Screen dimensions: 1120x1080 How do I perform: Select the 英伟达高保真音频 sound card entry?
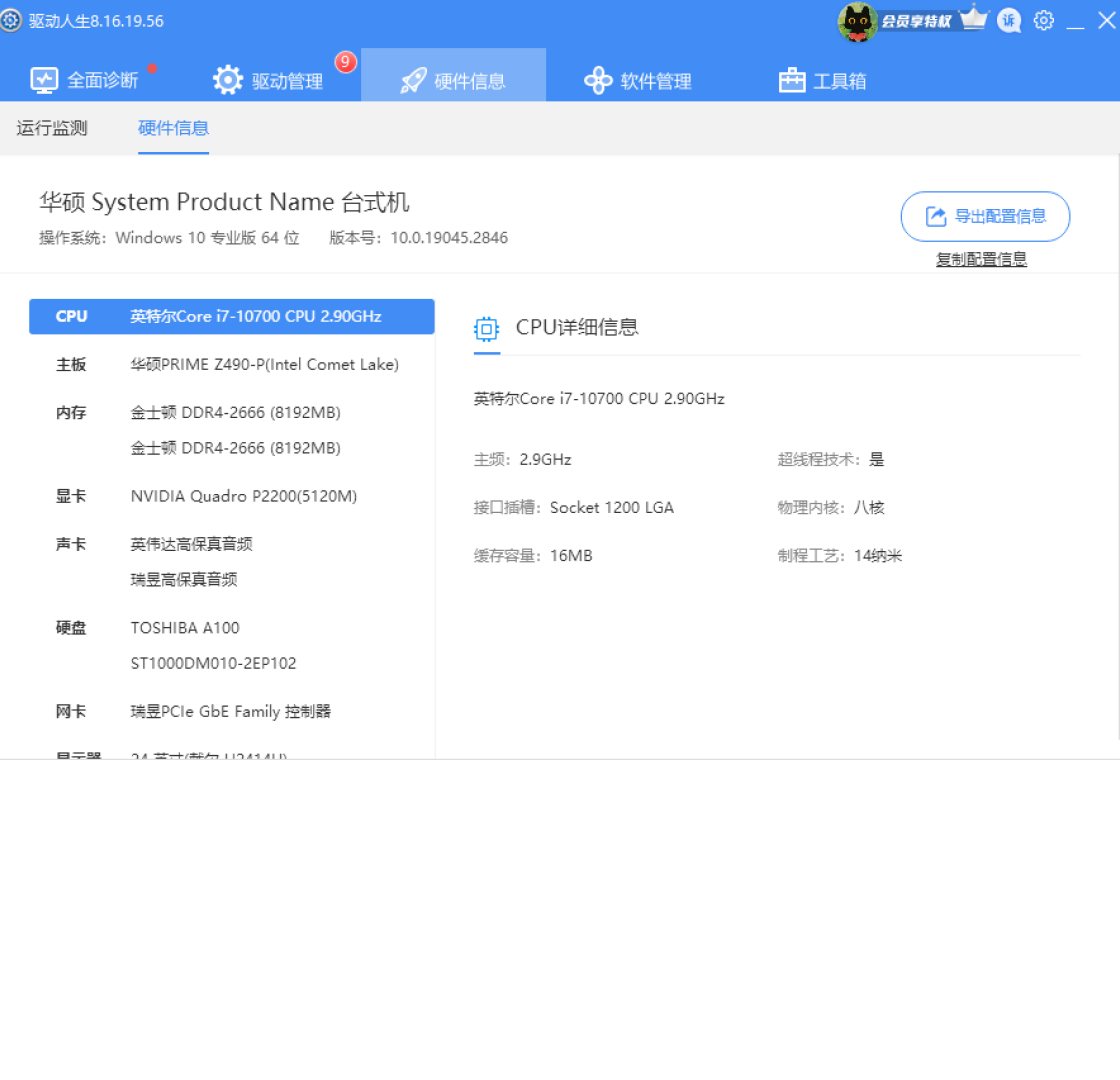pos(191,544)
